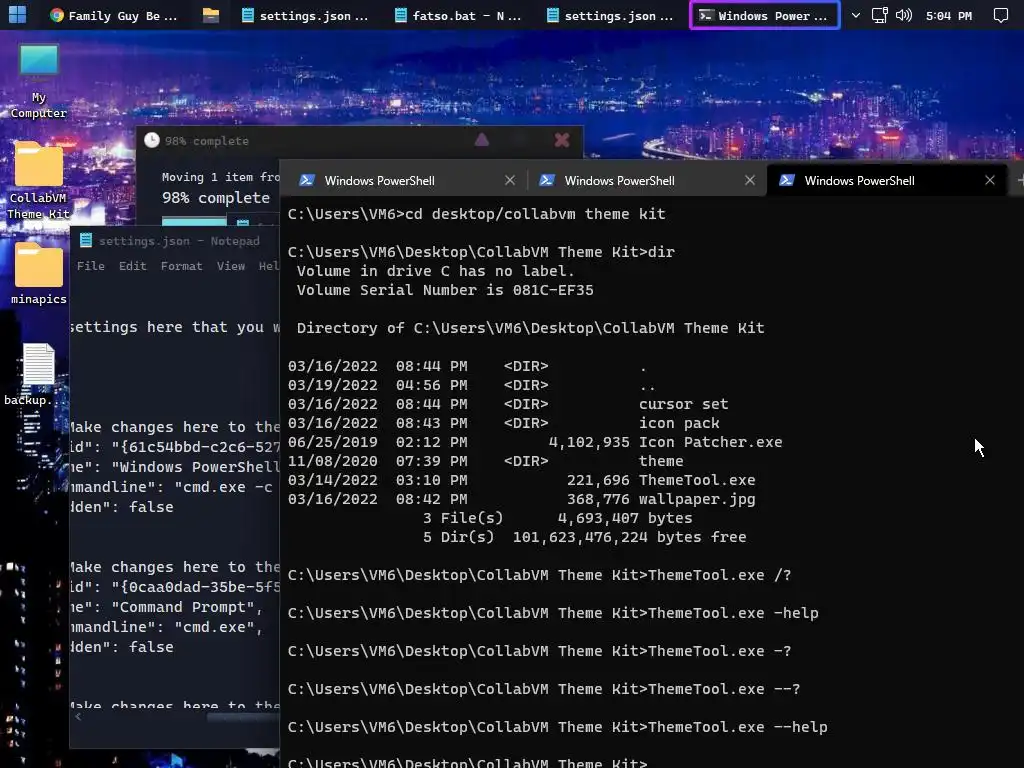The image size is (1024, 768).
Task: Open the clock showing 5:04 PM
Action: click(x=949, y=16)
